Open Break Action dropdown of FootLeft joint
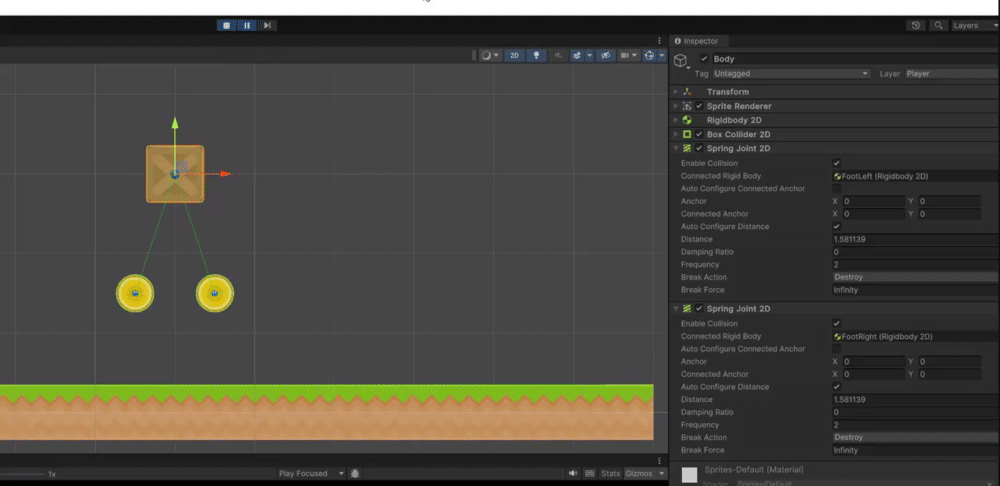1000x486 pixels. (916, 277)
